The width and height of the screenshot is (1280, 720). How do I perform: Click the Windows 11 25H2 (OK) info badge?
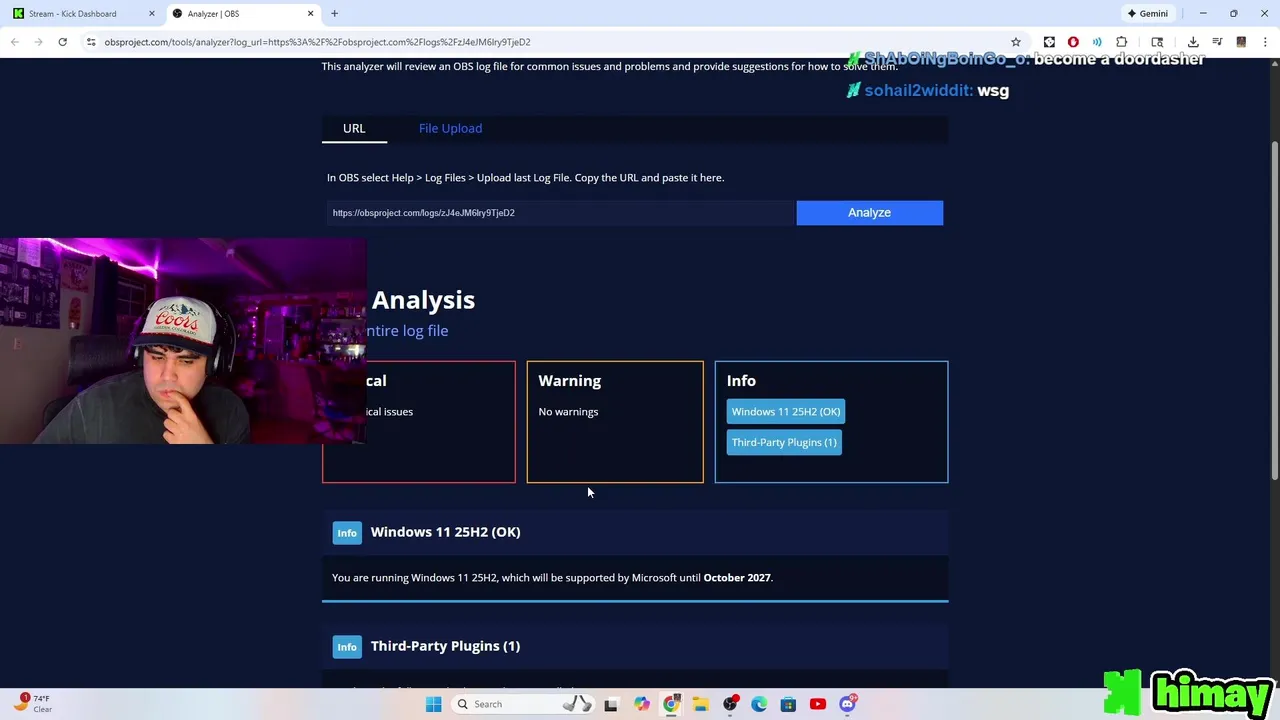(x=785, y=411)
